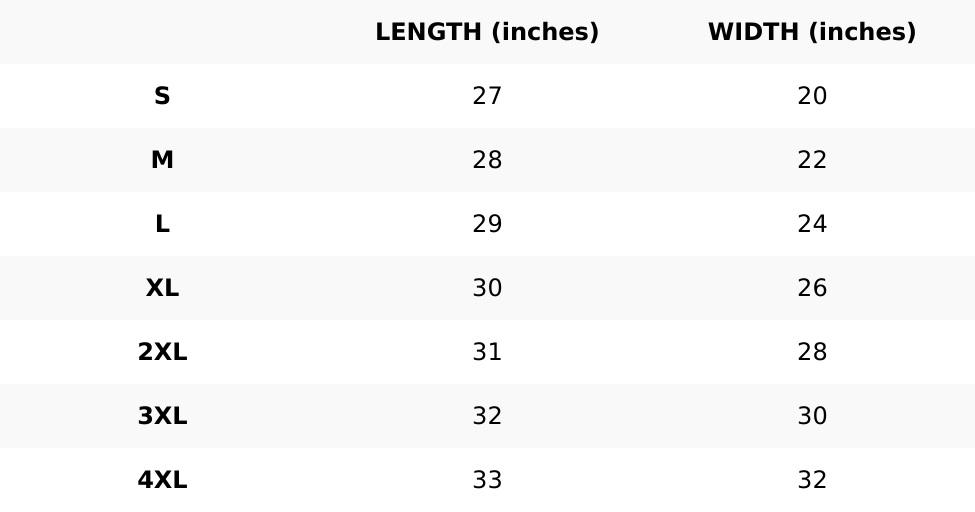975x512 pixels.
Task: Click the WIDTH (inches) column header
Action: pos(812,32)
